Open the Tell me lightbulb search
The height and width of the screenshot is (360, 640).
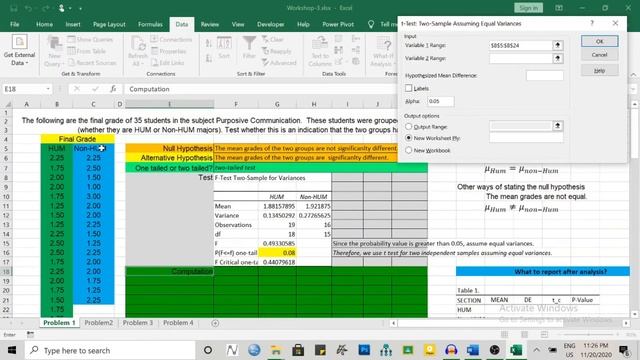(371, 24)
